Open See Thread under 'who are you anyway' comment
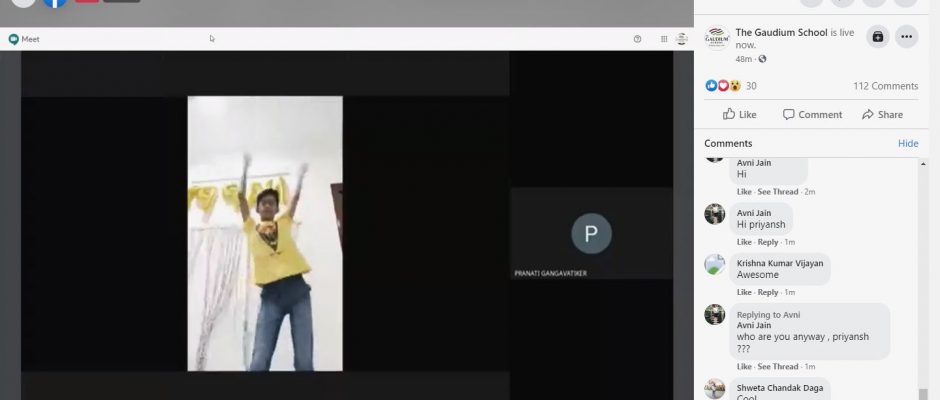Viewport: 940px width, 400px height. [x=778, y=366]
